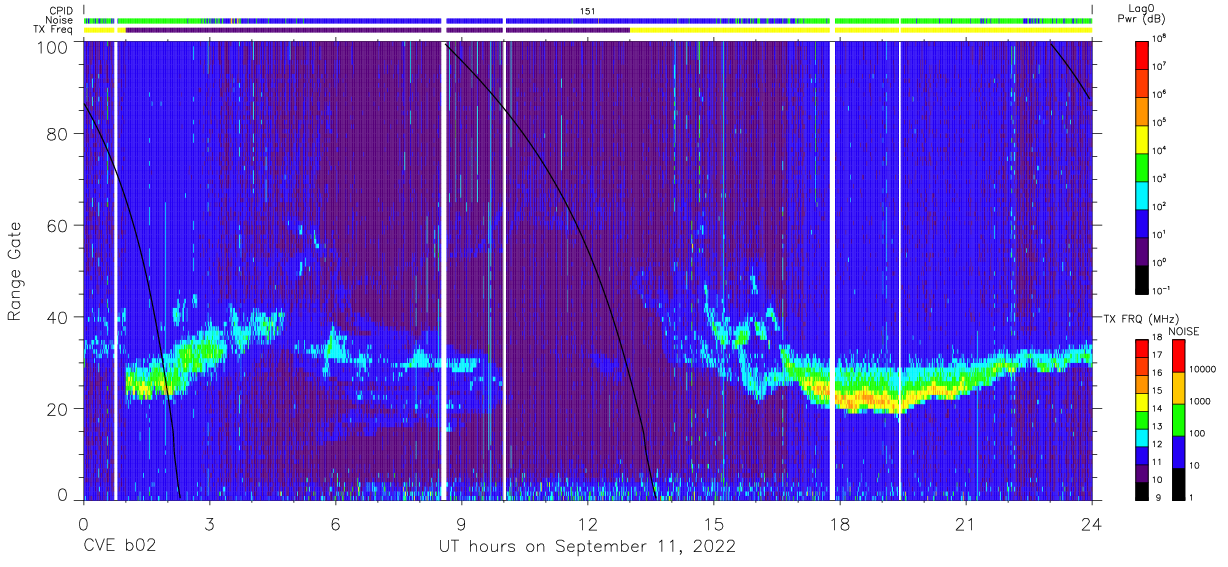
Task: Select the '18' UT hour tick label on the x-axis
Action: tap(840, 524)
